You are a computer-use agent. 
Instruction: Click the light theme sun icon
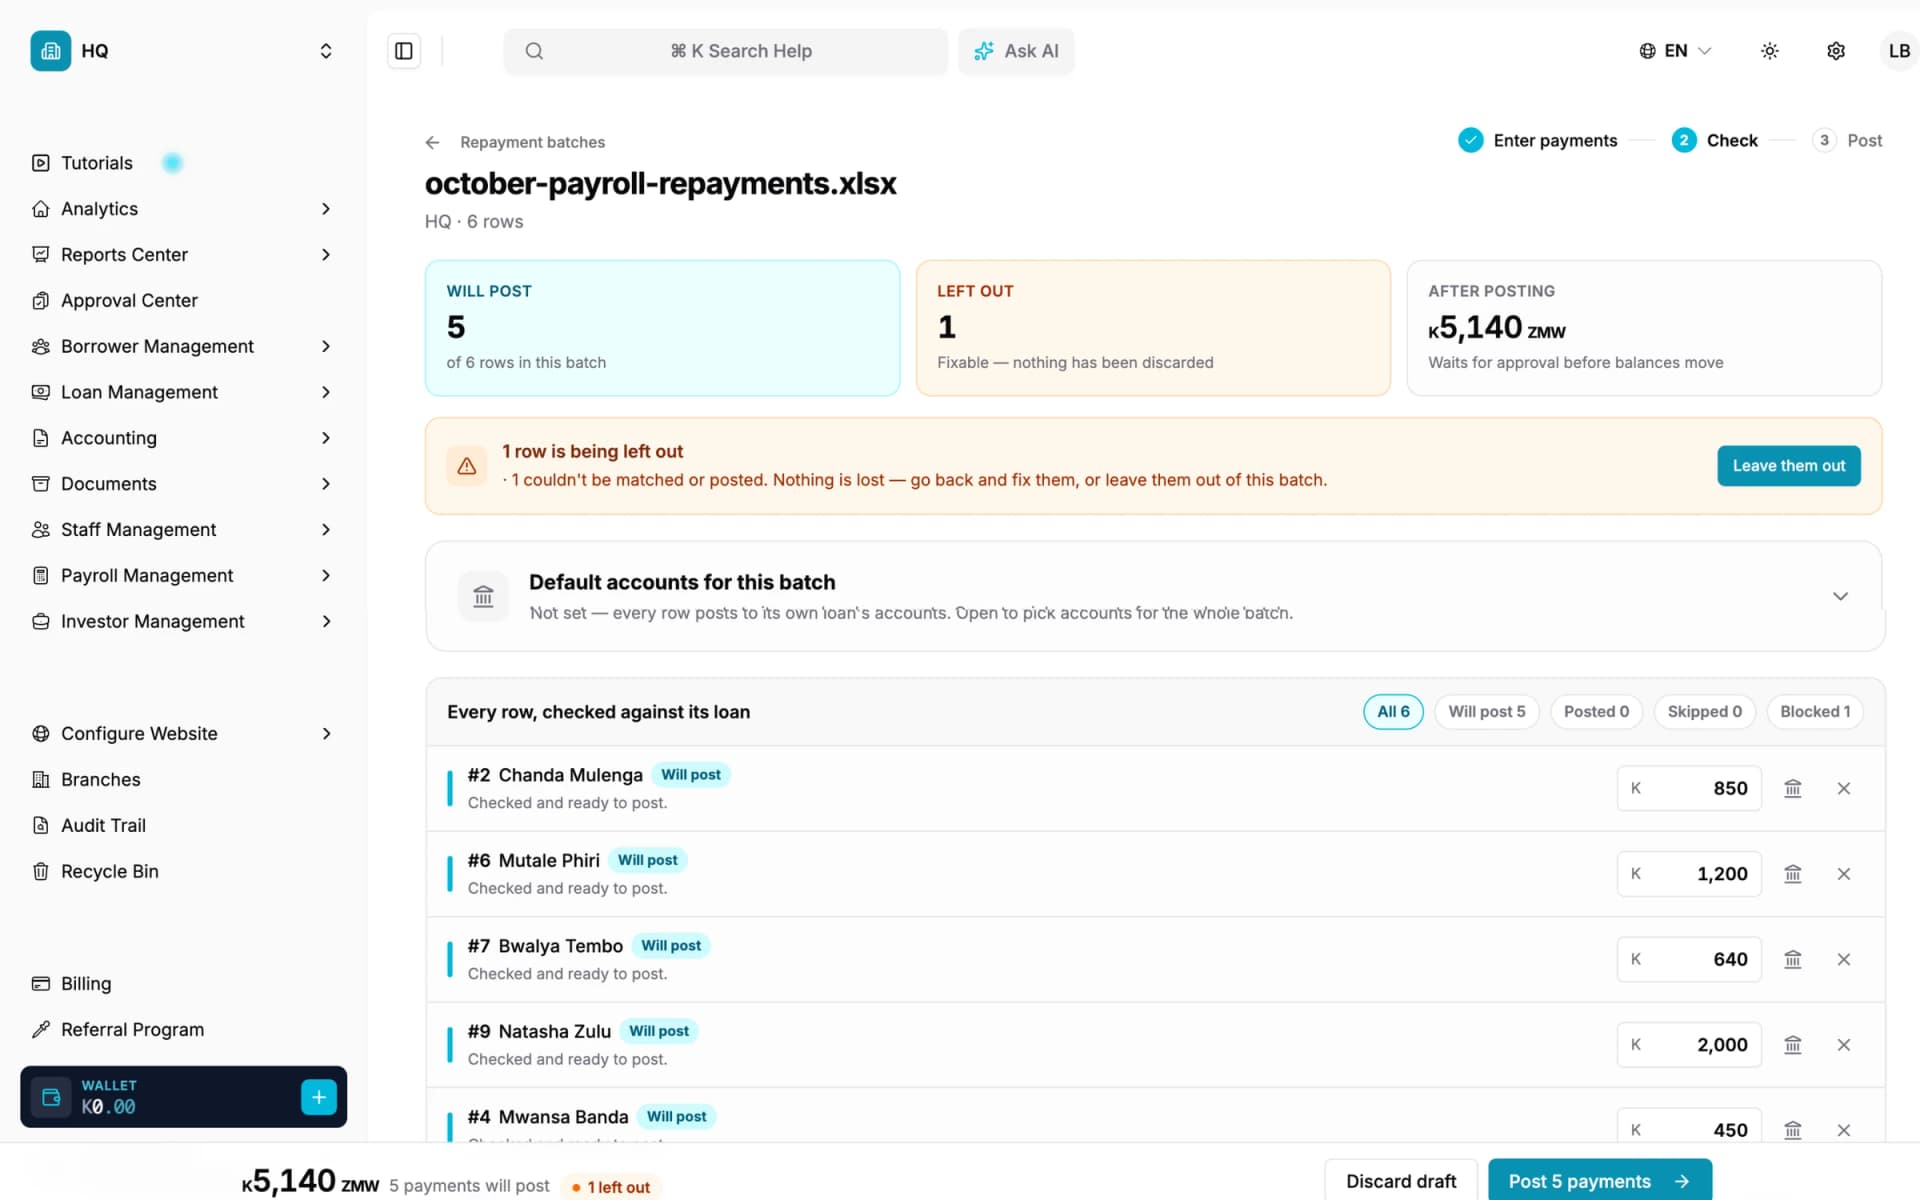(1769, 51)
